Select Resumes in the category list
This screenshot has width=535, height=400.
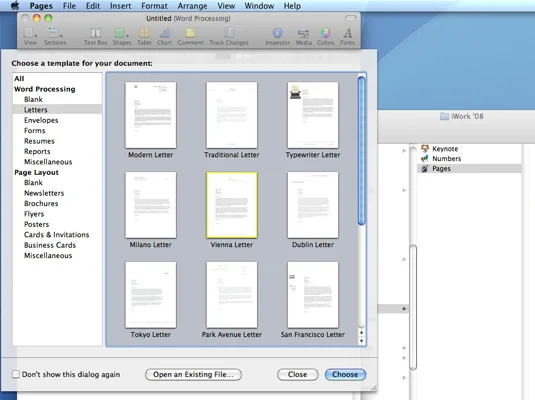[x=39, y=141]
